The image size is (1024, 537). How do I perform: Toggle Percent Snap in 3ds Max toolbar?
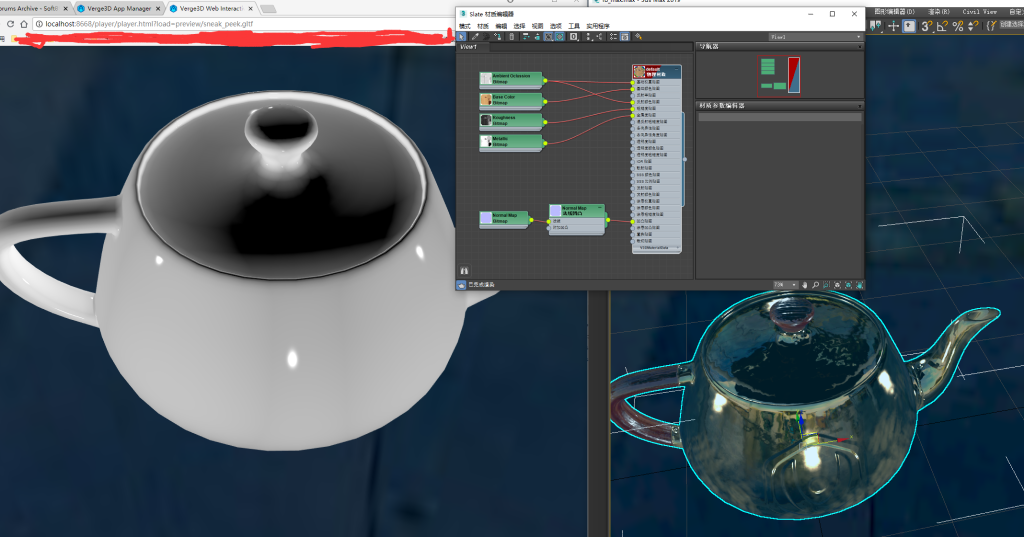coord(958,25)
